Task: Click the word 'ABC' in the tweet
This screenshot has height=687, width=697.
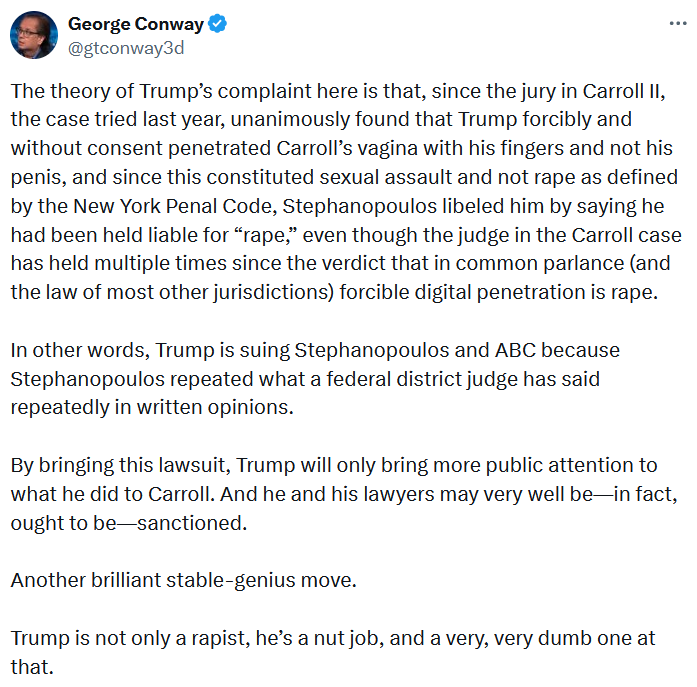Action: pos(515,350)
